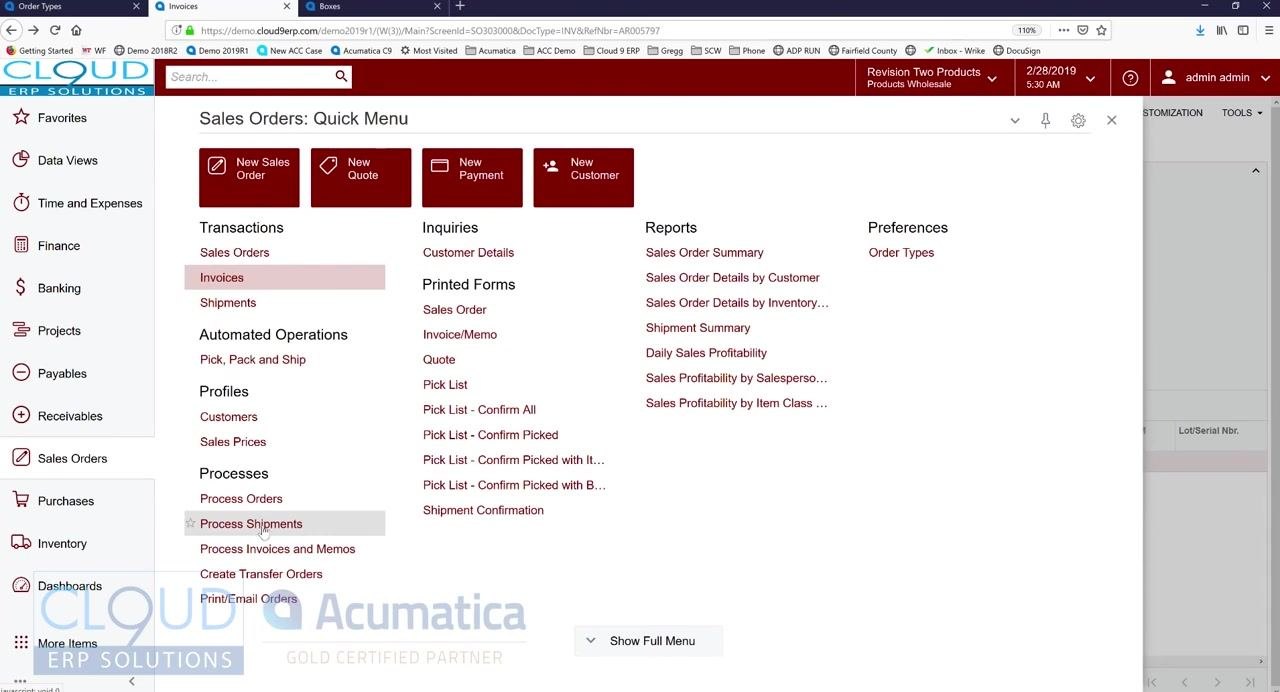The width and height of the screenshot is (1280, 692).
Task: Open Daily Sales Profitability report
Action: coord(706,353)
